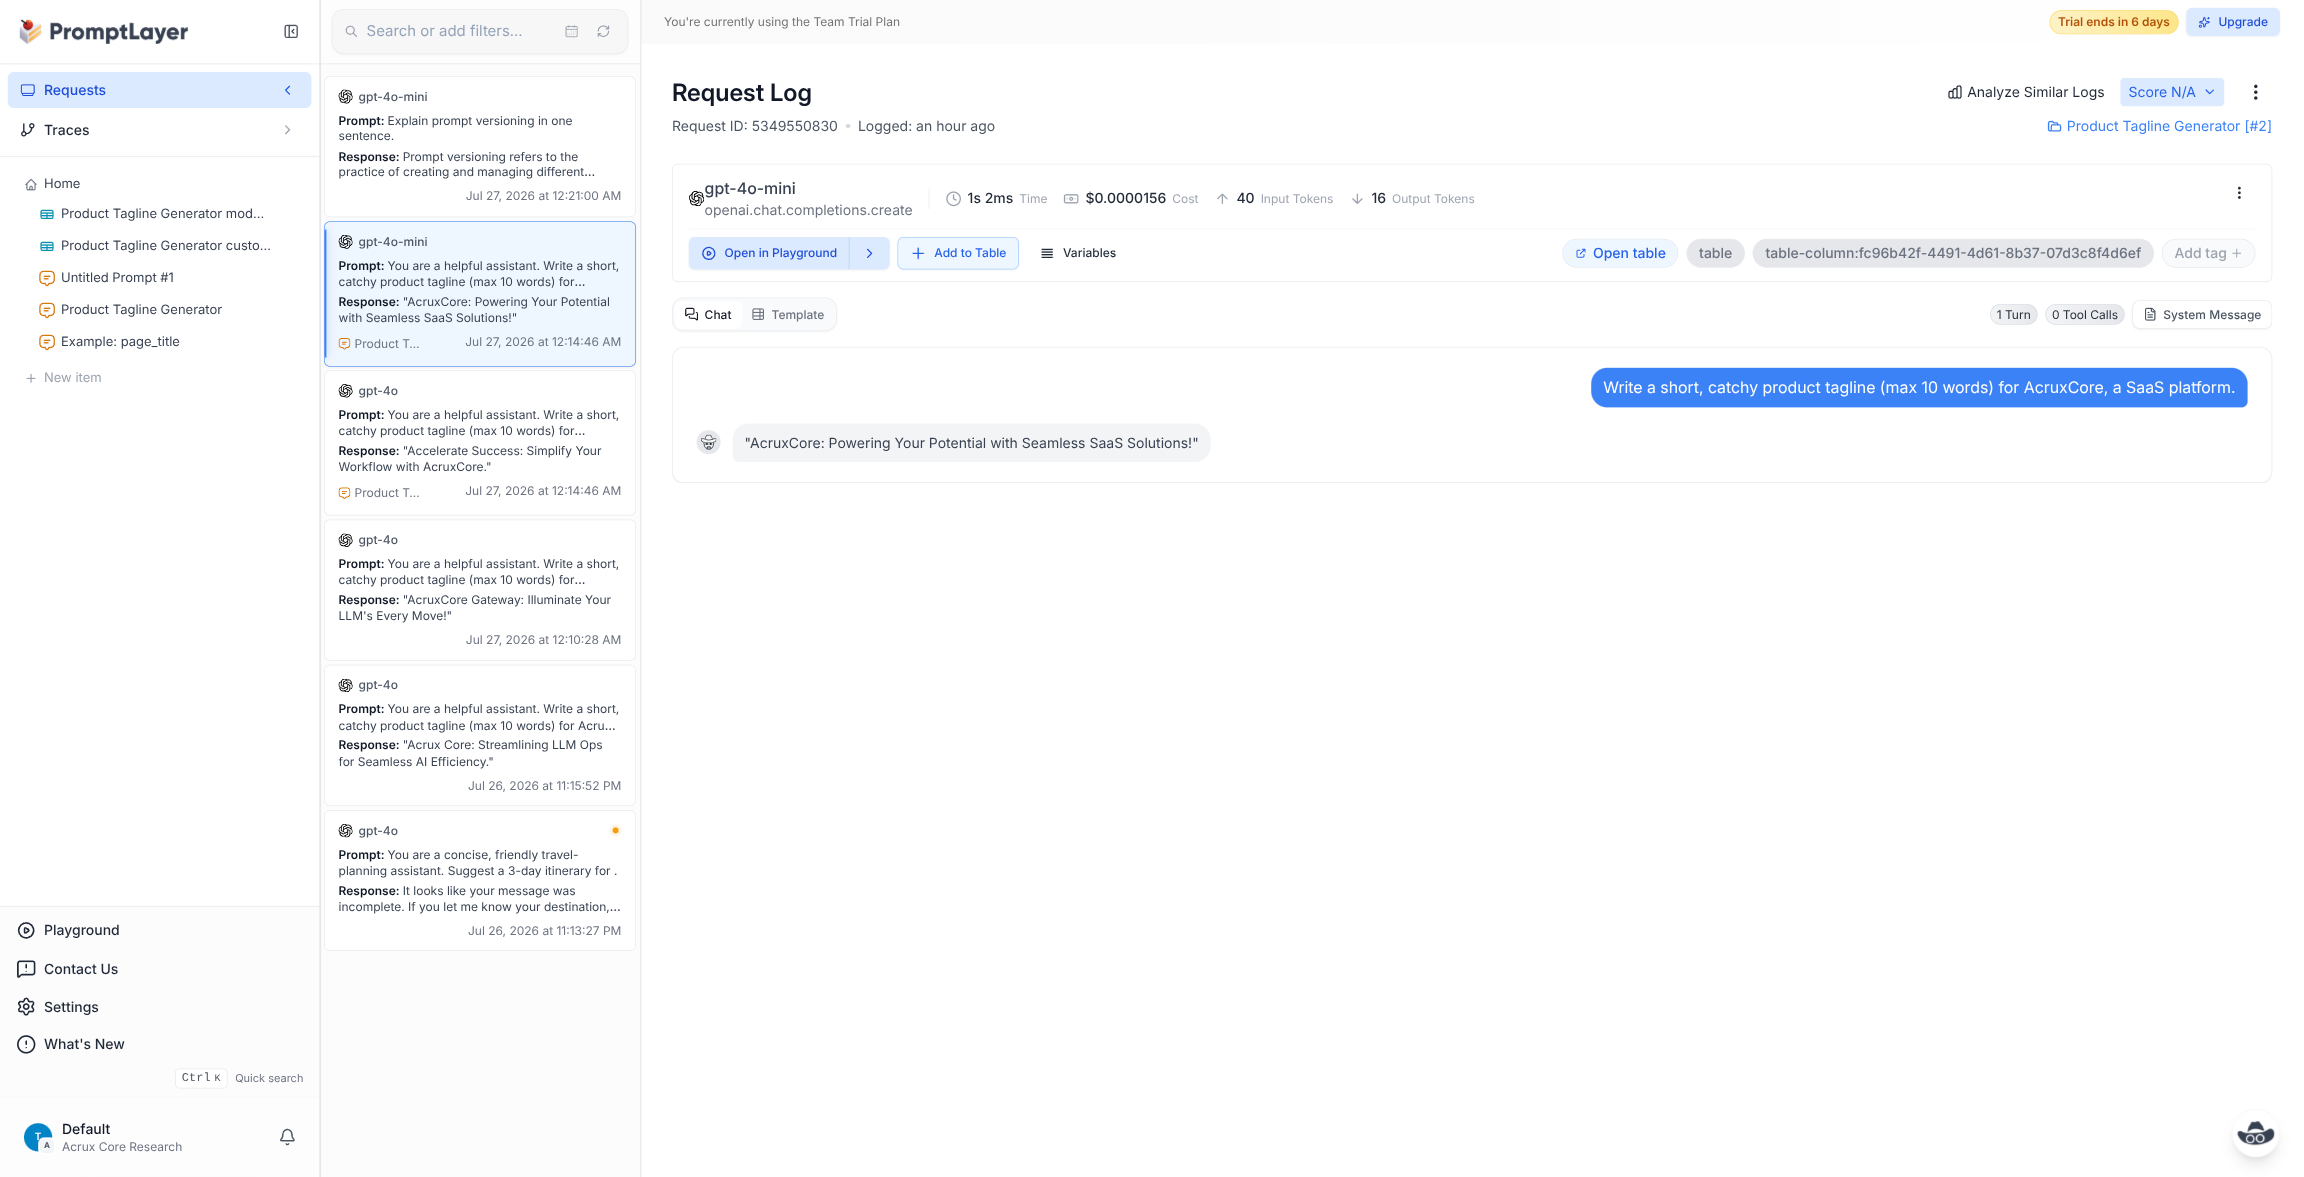Expand the Open in Playground arrow options
2304x1177 pixels.
click(x=870, y=253)
